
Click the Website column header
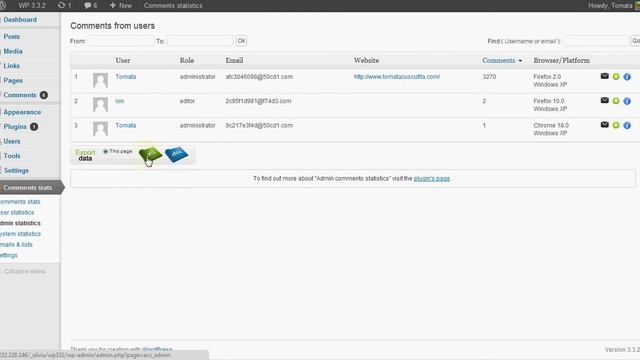[367, 60]
